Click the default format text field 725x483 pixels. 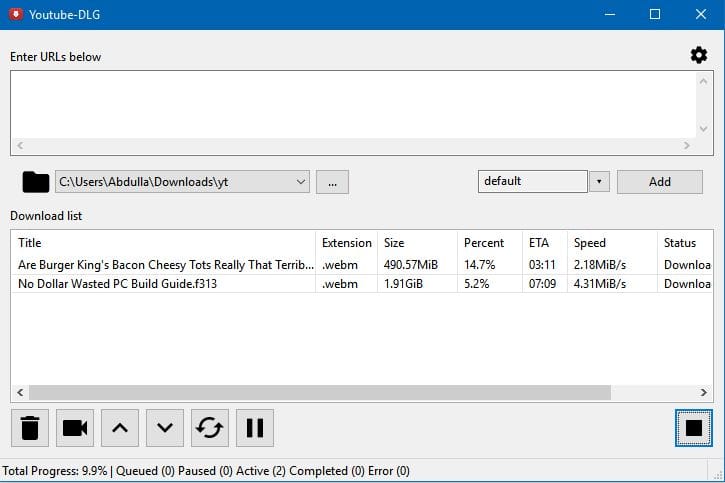[x=533, y=181]
